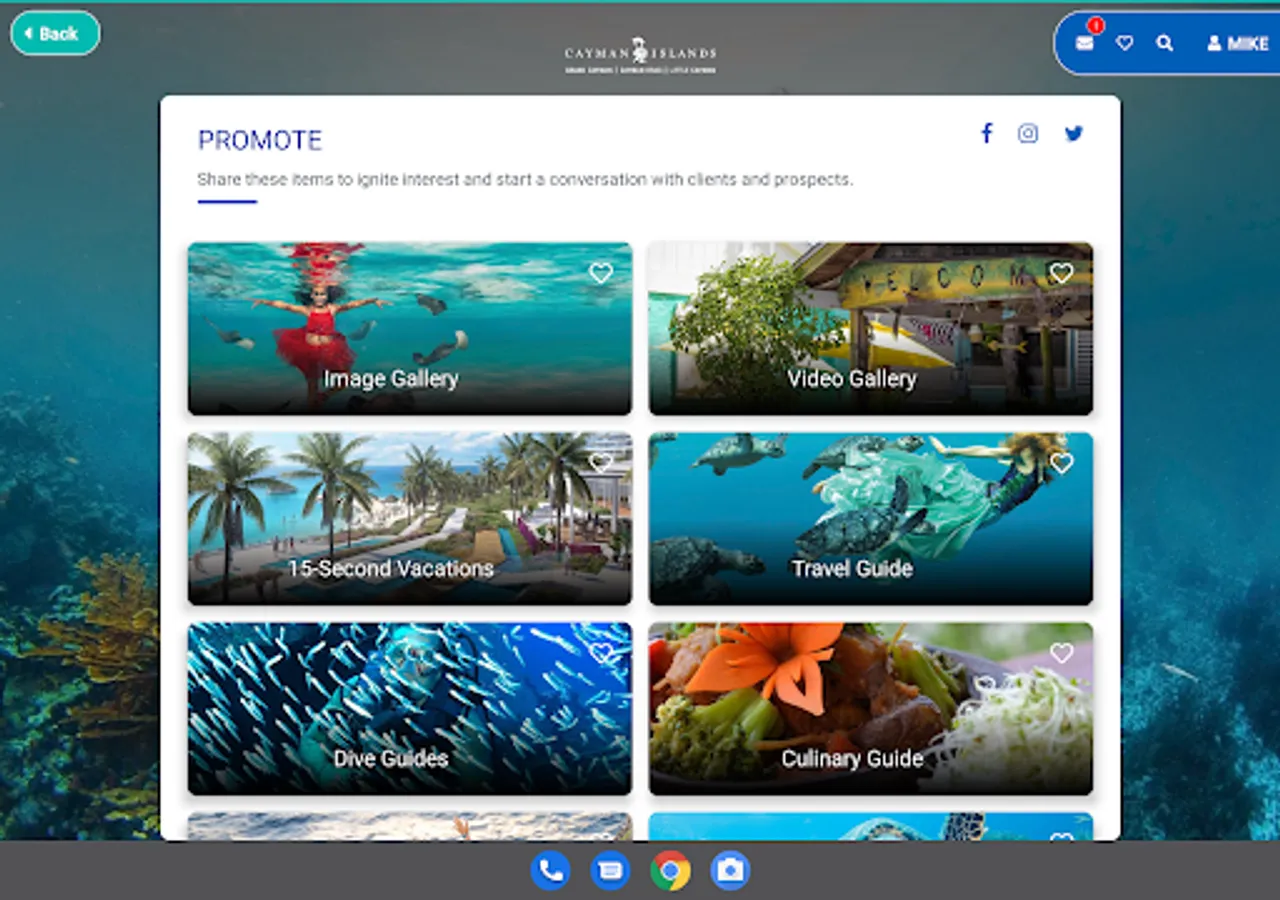Screen dimensions: 1280x900
Task: Favorite the Image Gallery card
Action: click(x=601, y=273)
